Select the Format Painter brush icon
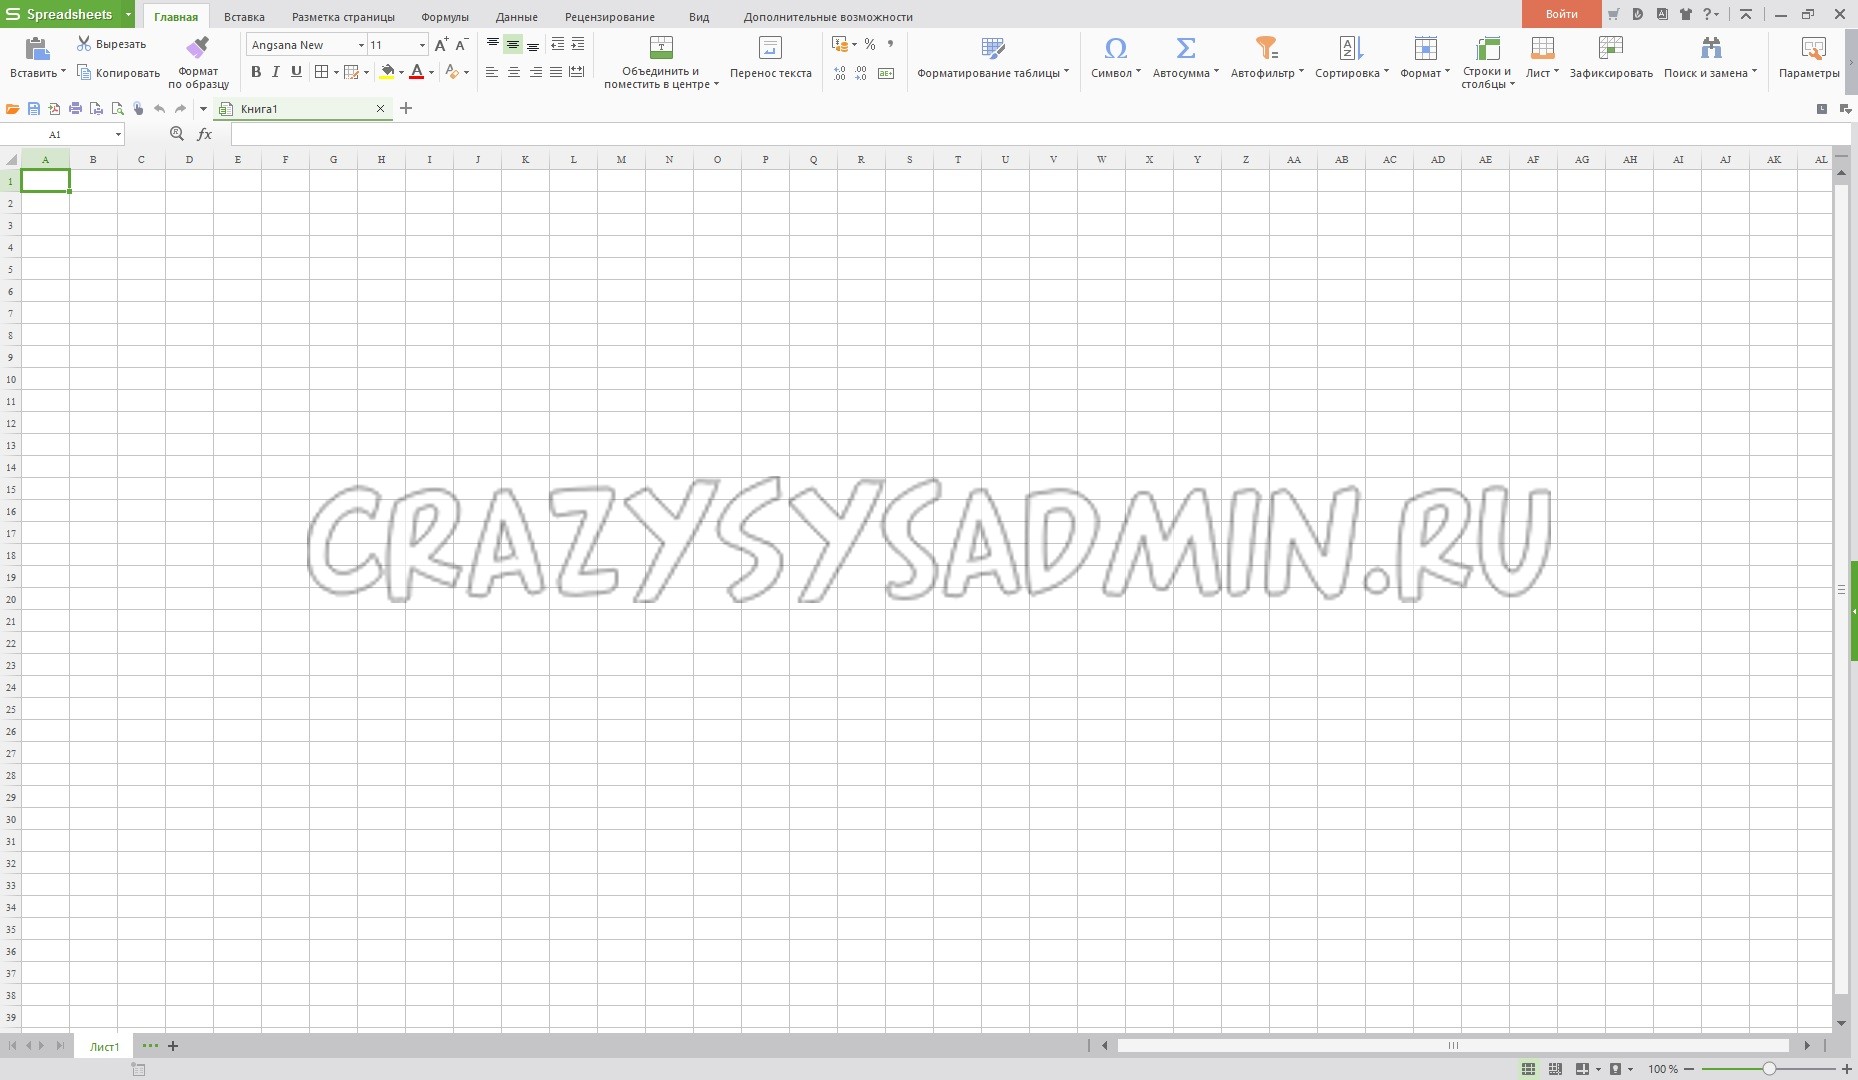This screenshot has height=1080, width=1858. 198,48
